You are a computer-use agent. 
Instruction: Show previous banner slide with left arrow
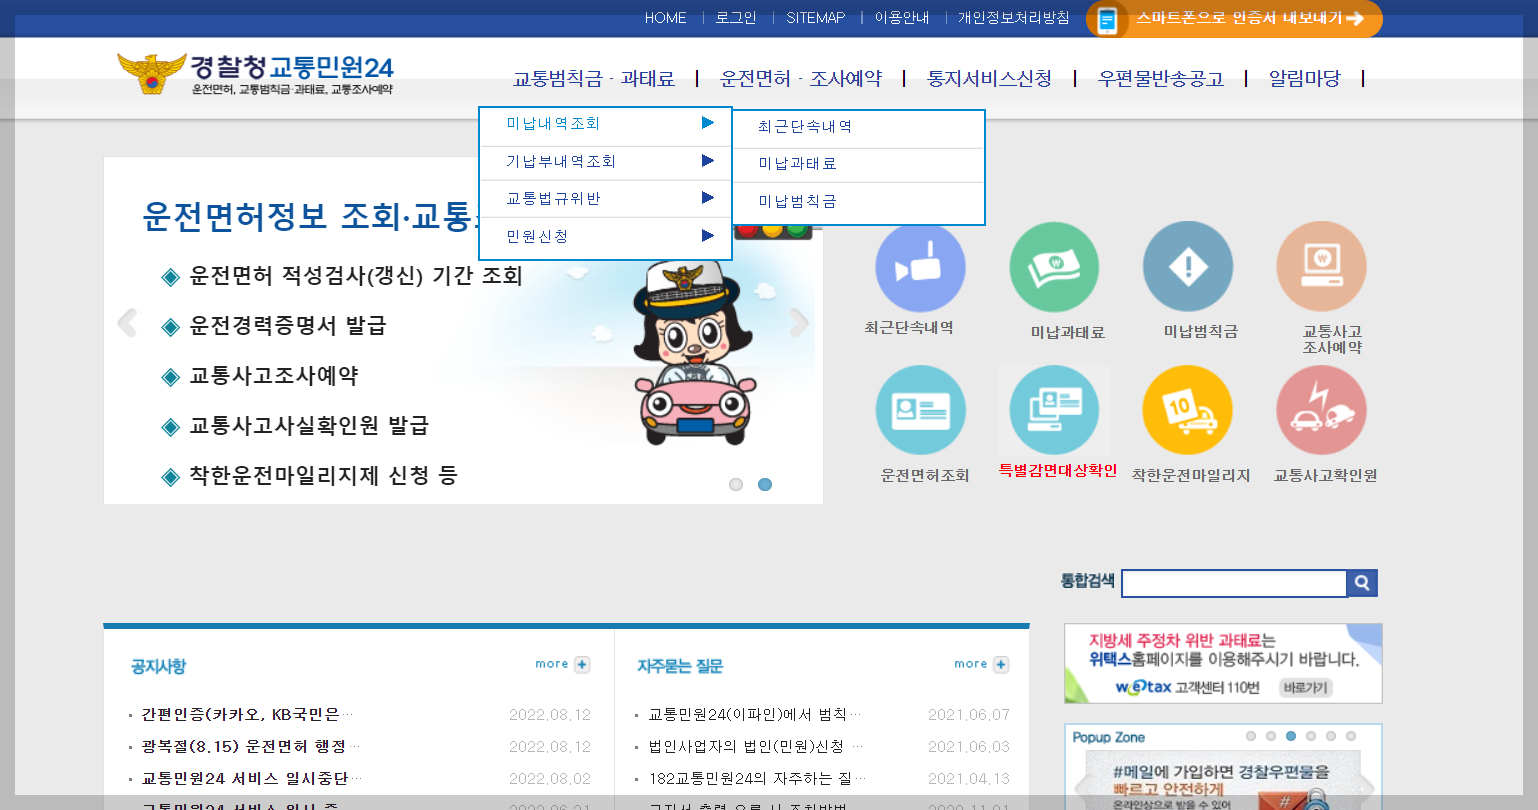pyautogui.click(x=127, y=323)
